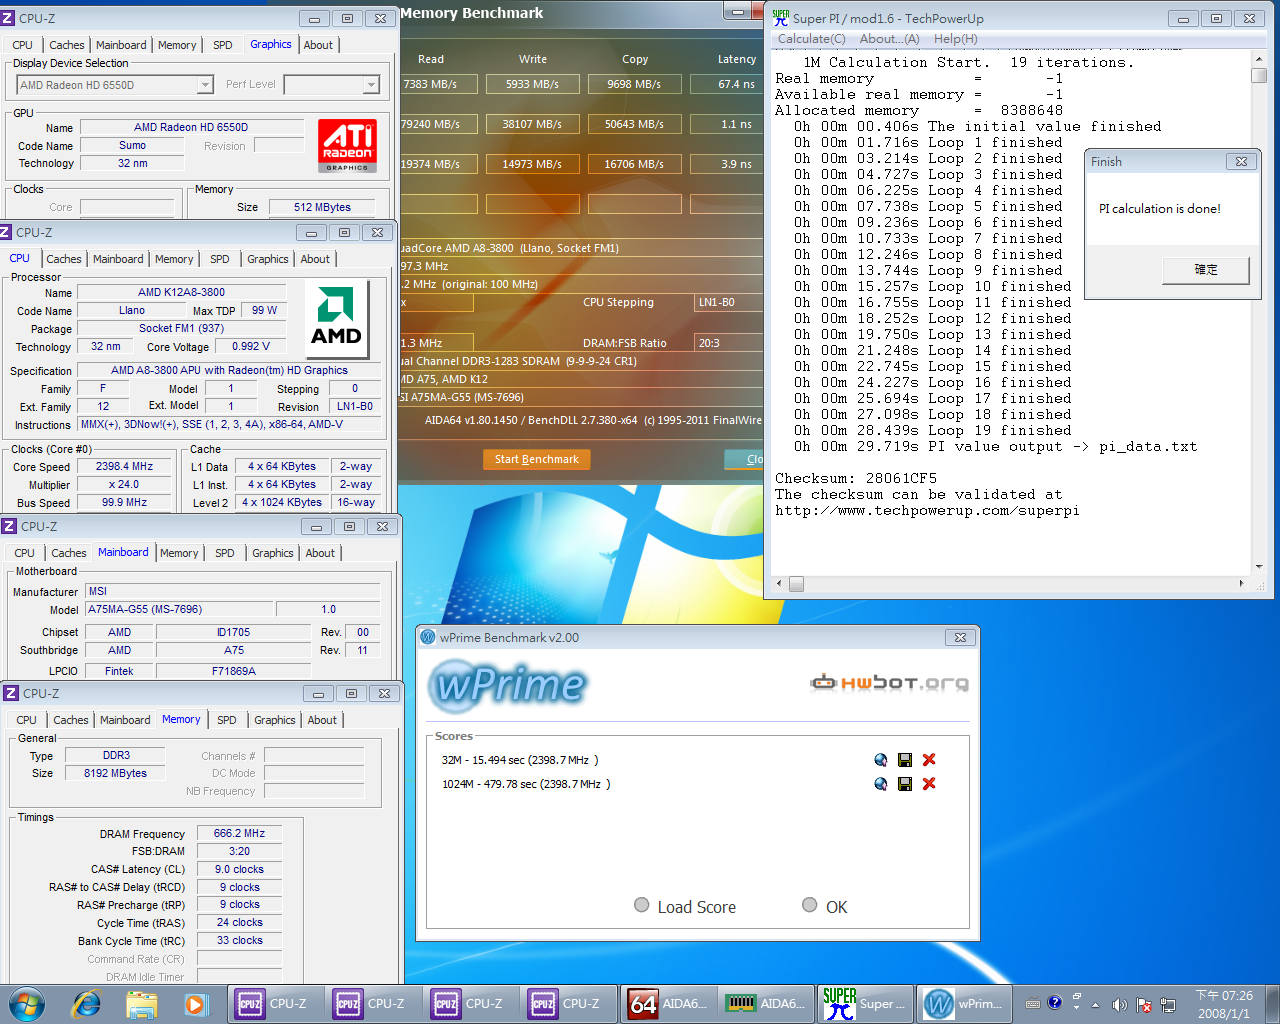Open the Windows Start orb
1280x1024 pixels.
[x=27, y=1003]
